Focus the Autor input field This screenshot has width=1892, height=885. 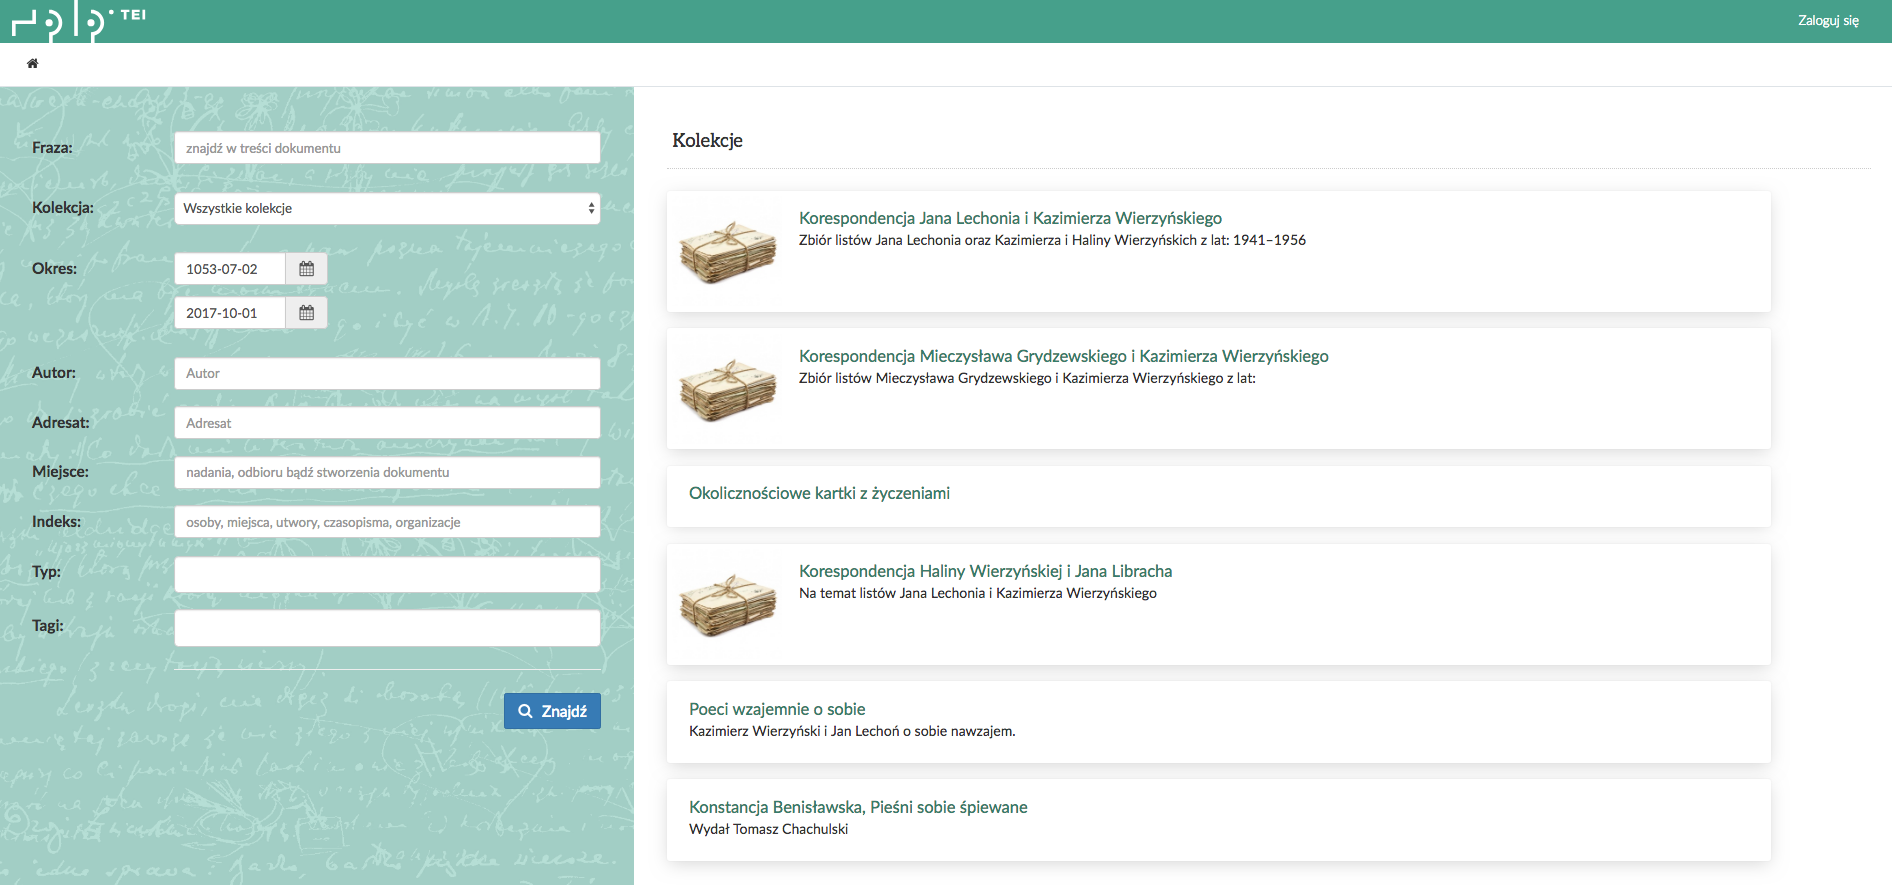click(387, 373)
